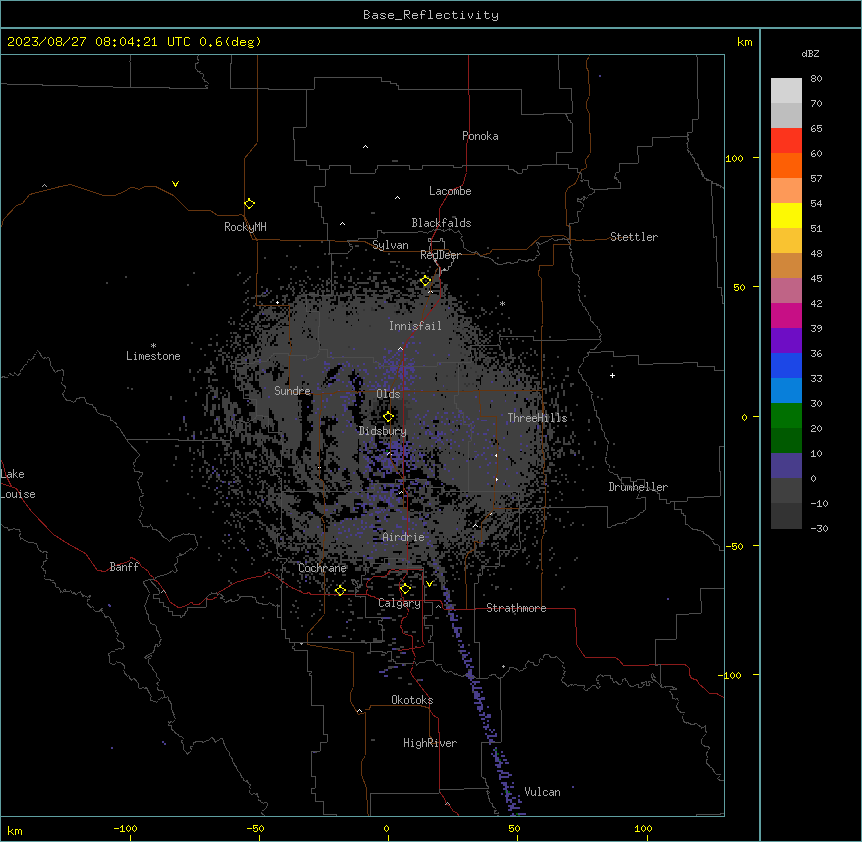
Task: Click the white plus marker northwest of Drumheller
Action: pyautogui.click(x=612, y=375)
